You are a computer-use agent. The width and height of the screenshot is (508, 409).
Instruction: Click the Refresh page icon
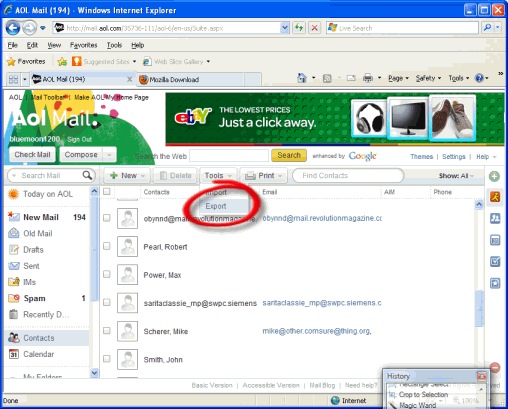[x=299, y=28]
